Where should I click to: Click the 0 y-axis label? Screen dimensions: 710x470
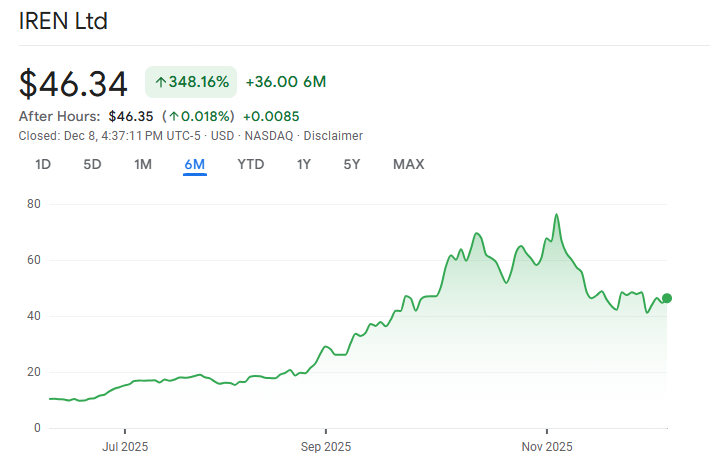pos(37,428)
